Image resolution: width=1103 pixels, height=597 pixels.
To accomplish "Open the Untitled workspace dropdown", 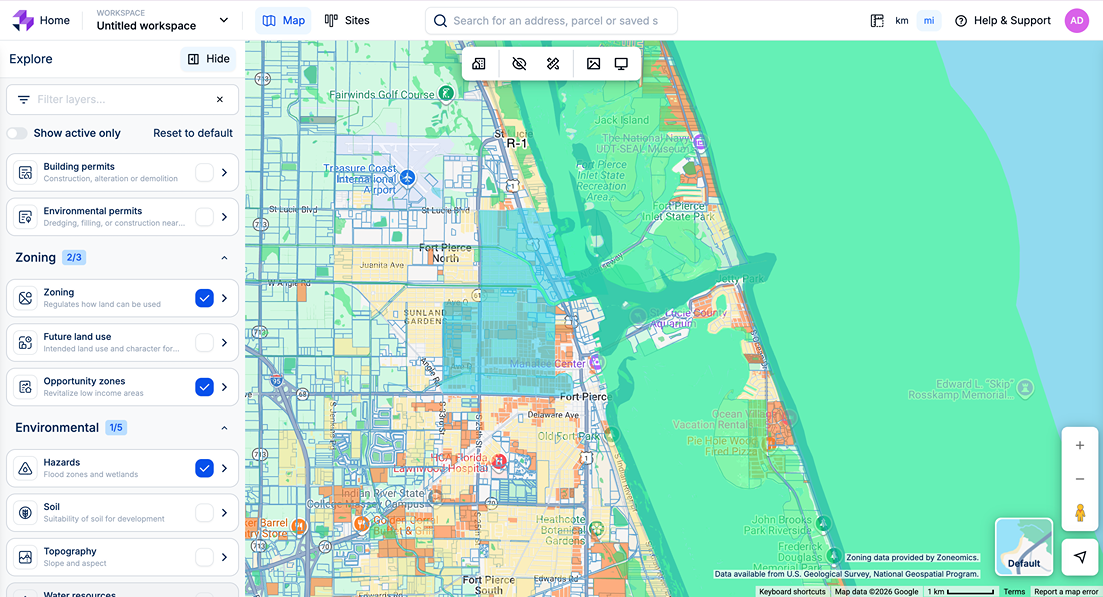I will (x=223, y=20).
